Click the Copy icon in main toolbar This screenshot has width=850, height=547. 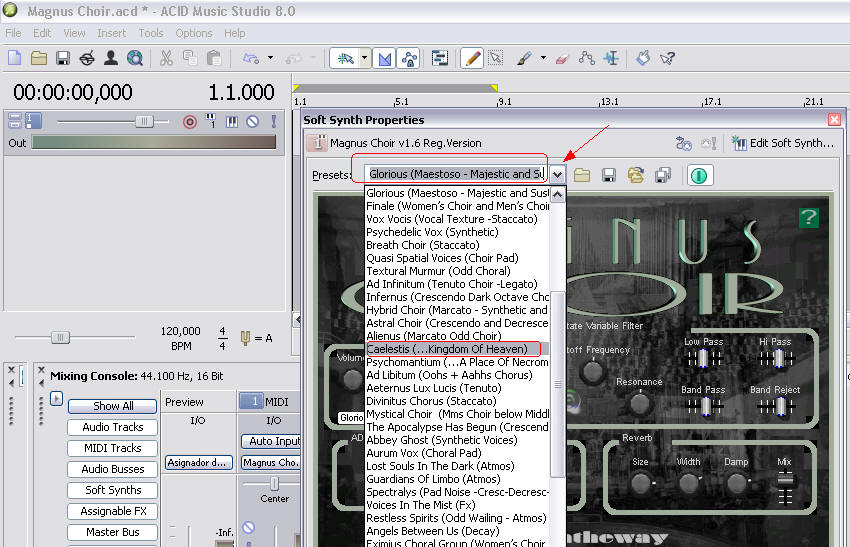click(190, 57)
